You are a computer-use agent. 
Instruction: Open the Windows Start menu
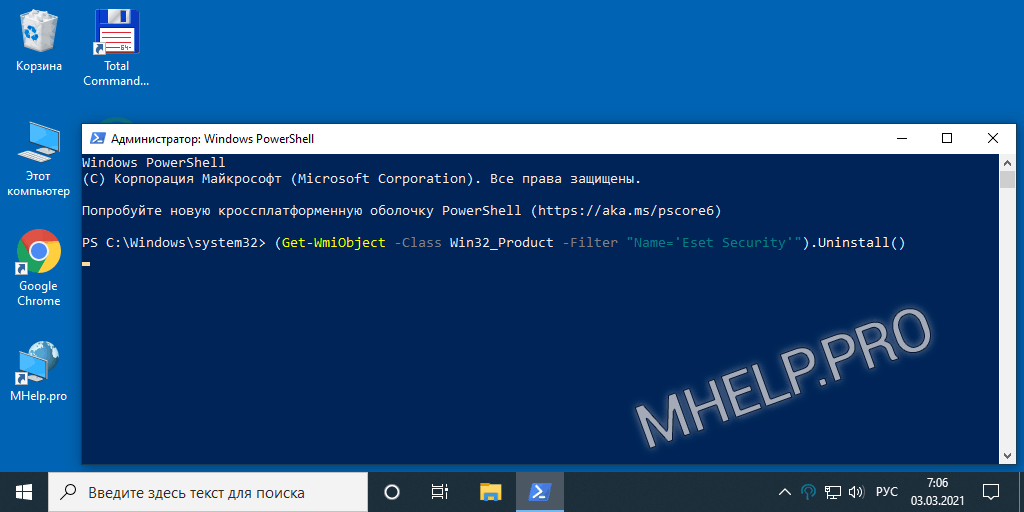(x=24, y=492)
